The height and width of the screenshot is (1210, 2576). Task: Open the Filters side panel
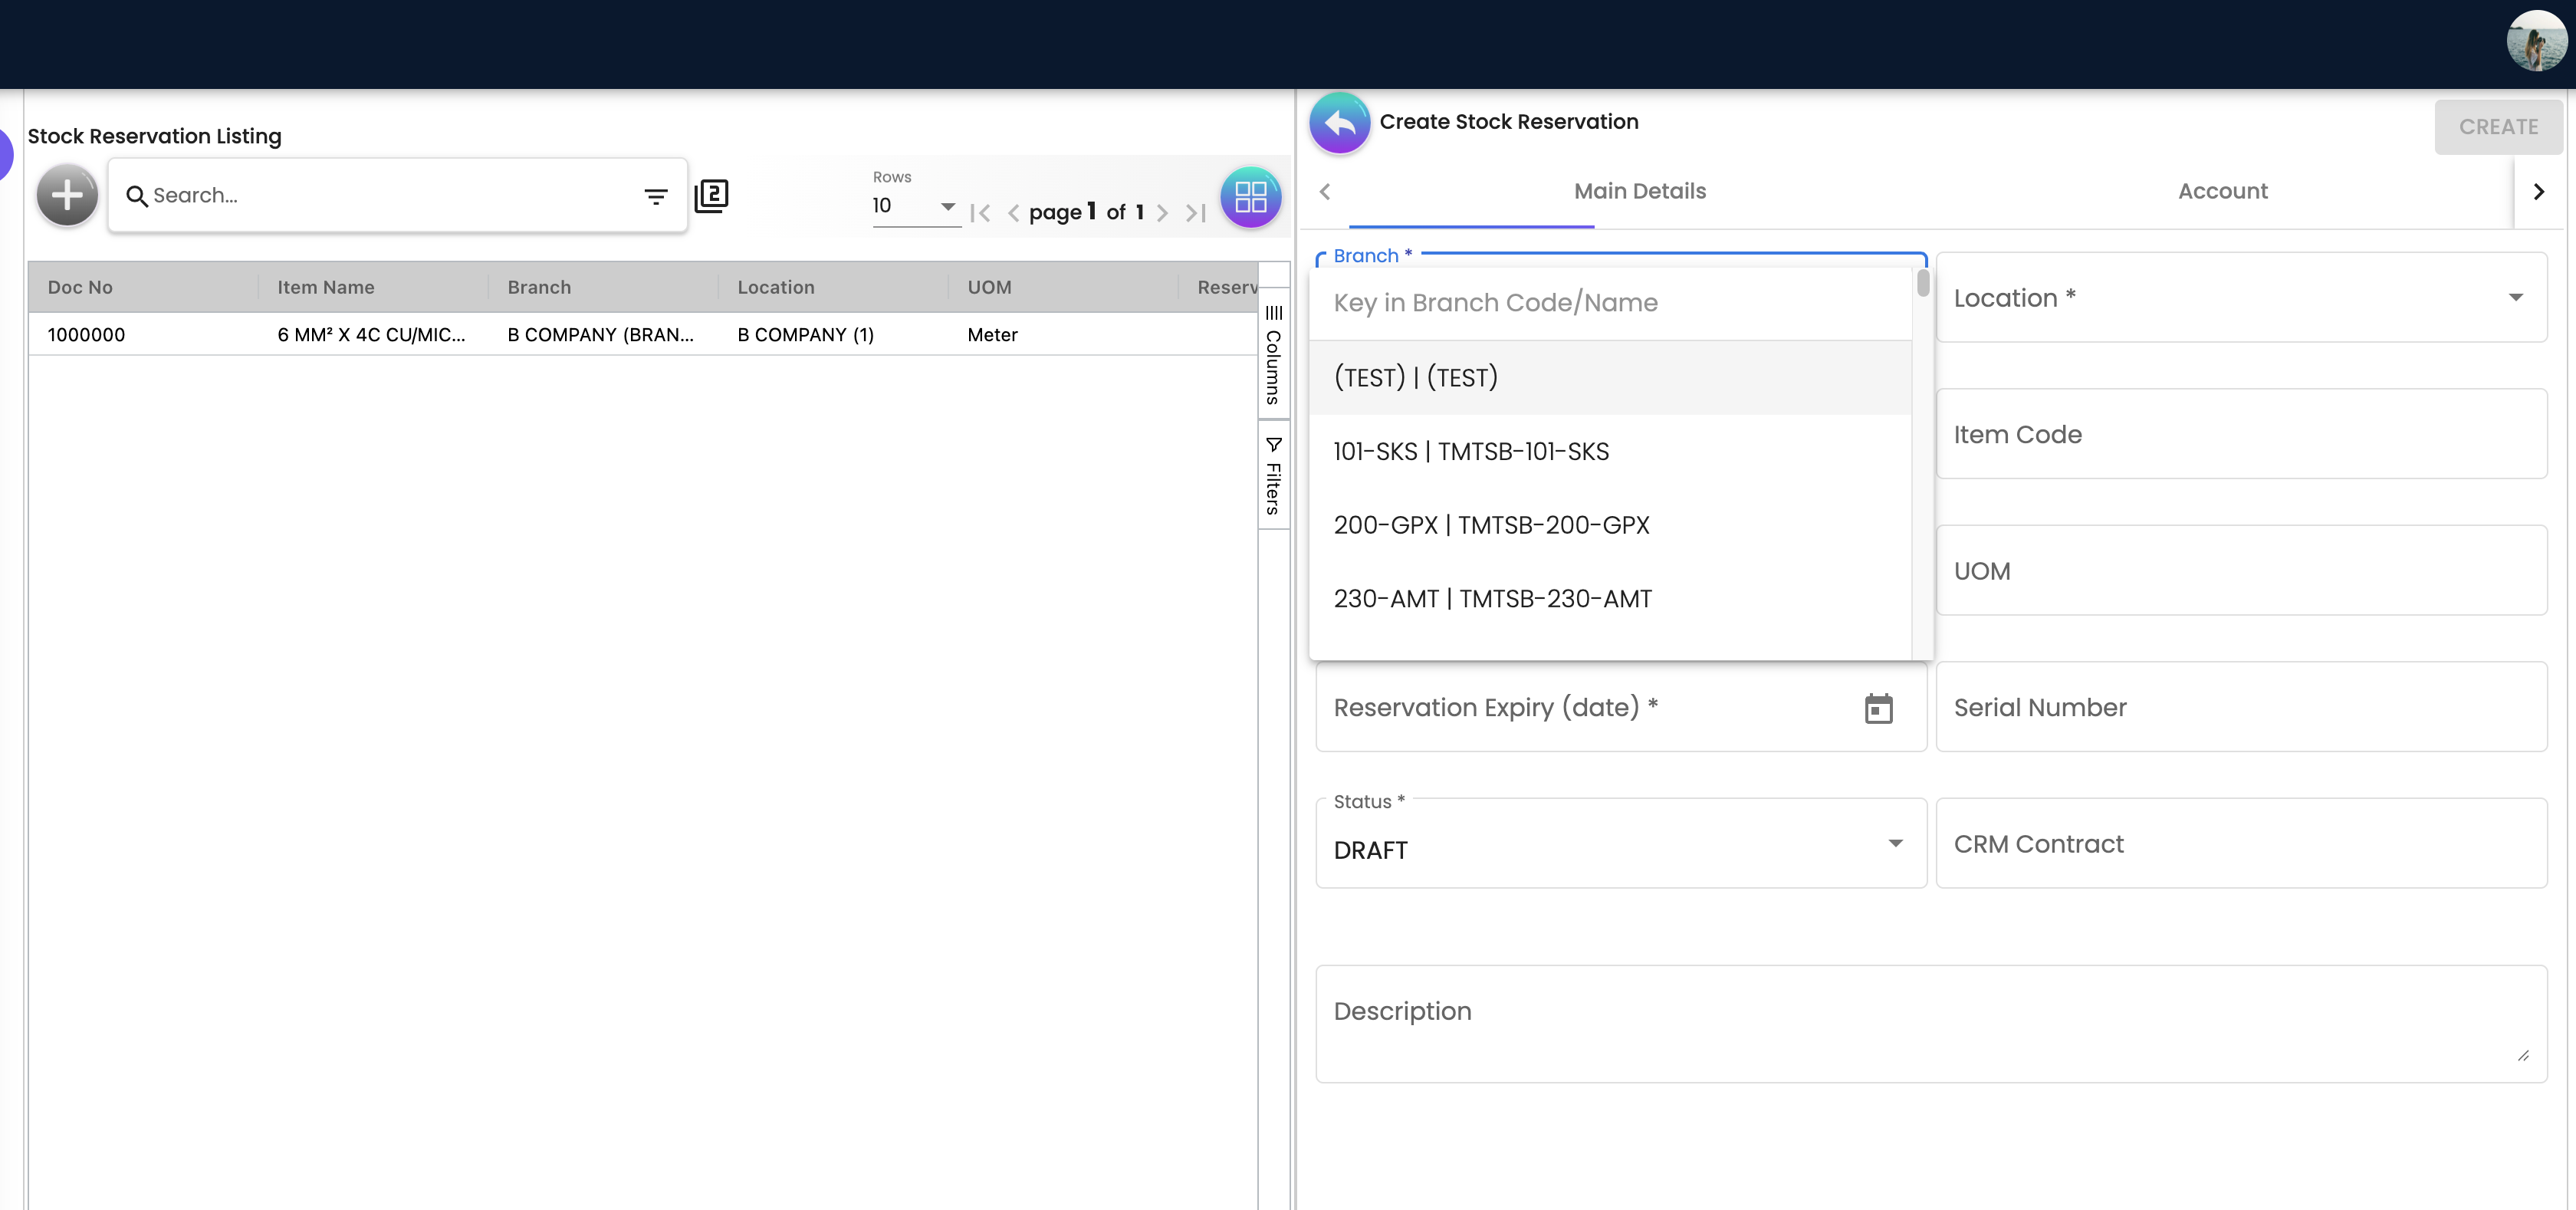(x=1273, y=475)
